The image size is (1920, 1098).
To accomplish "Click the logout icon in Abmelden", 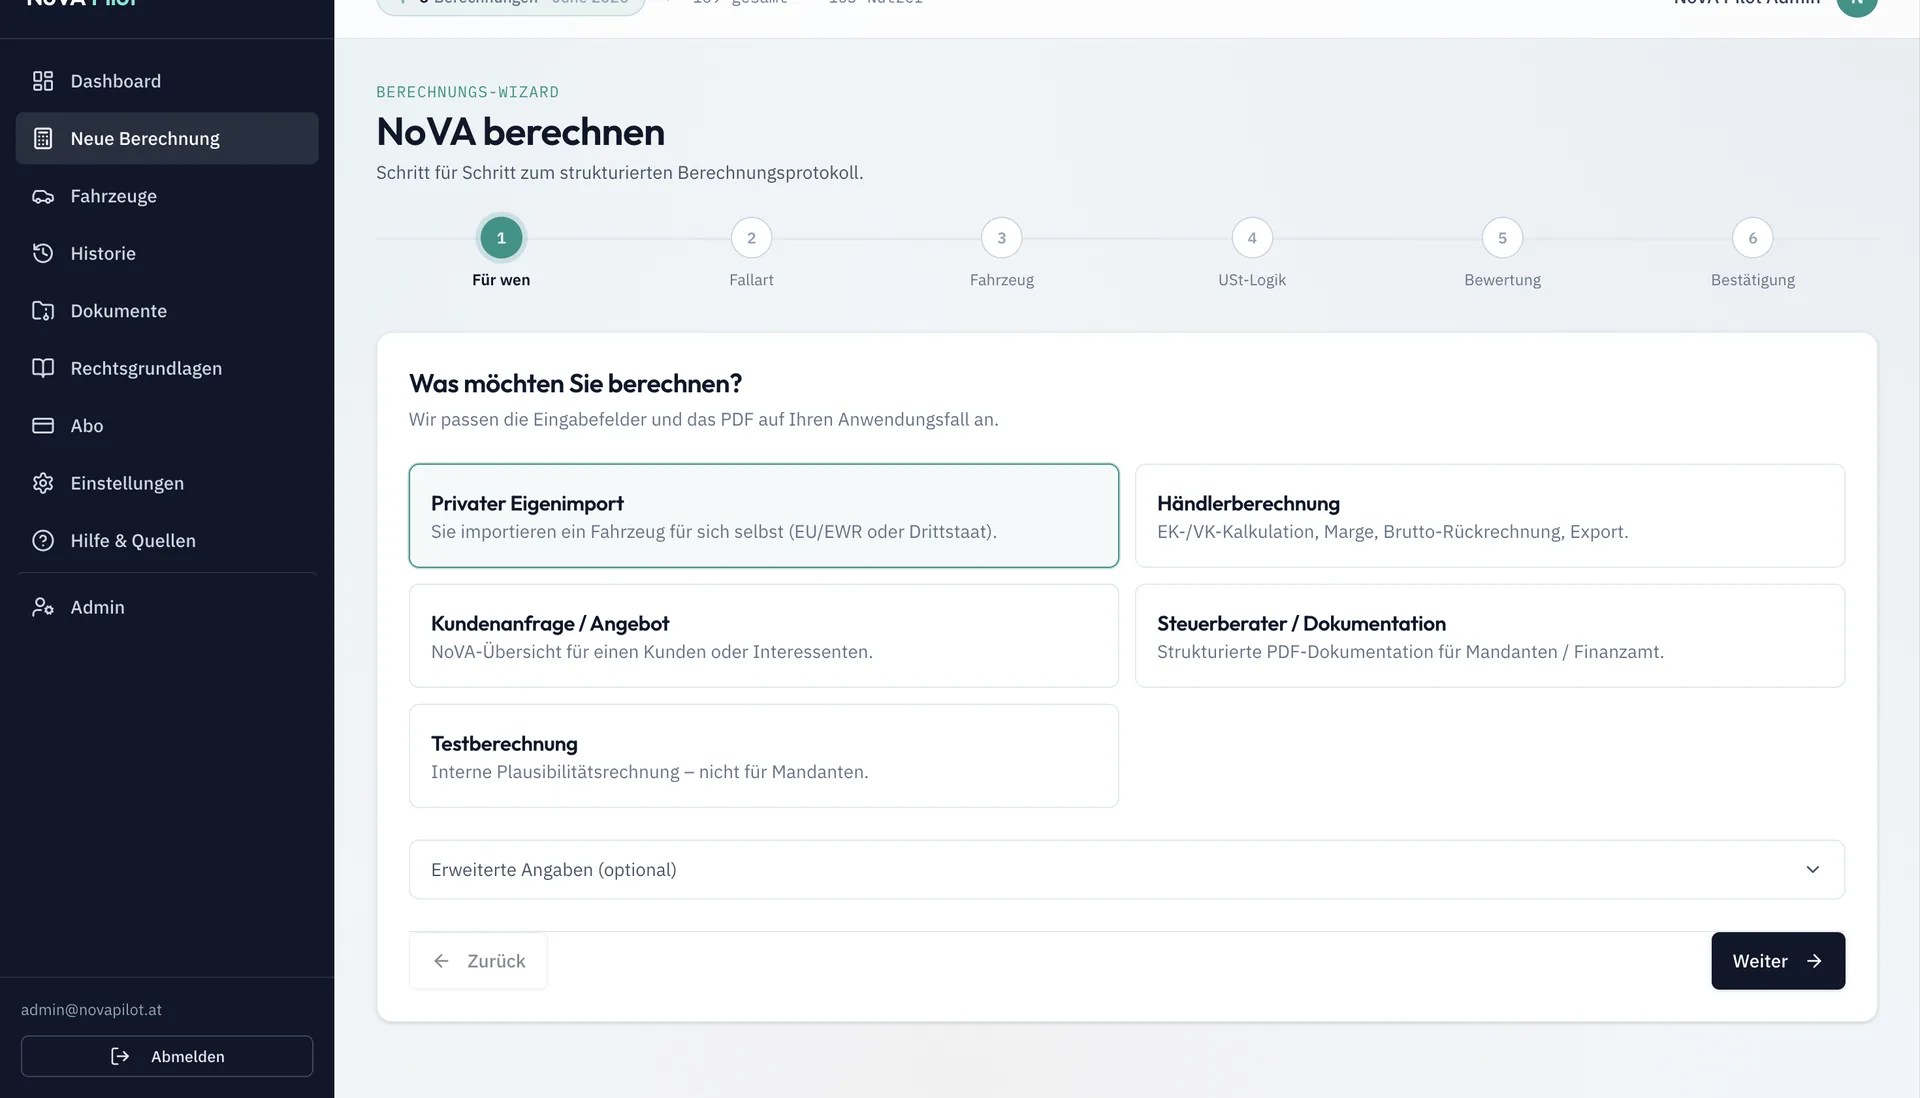I will pos(120,1056).
